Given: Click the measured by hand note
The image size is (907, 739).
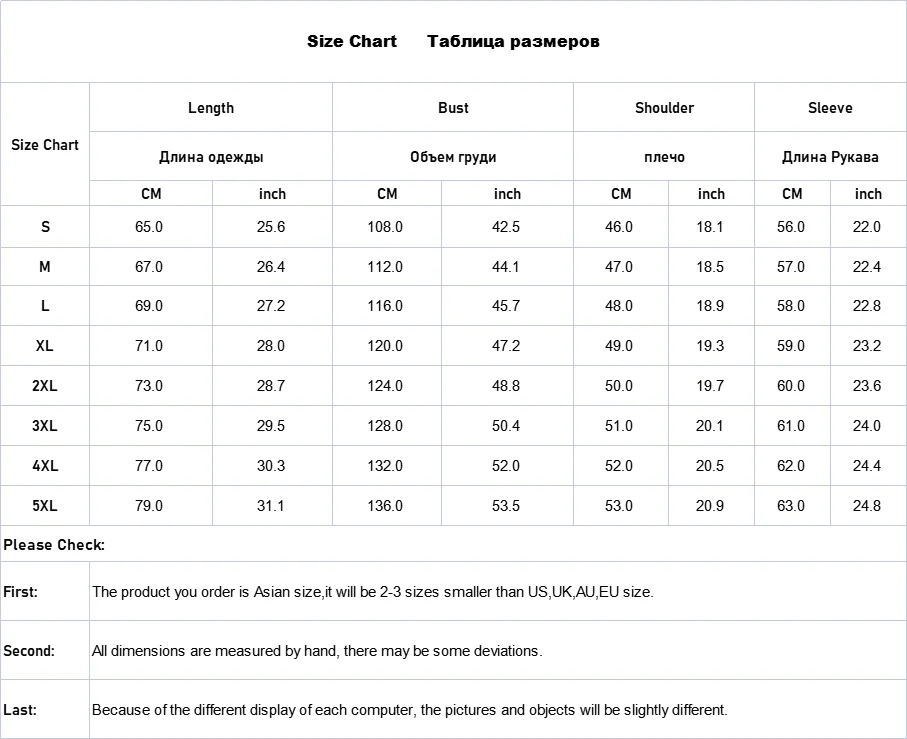Looking at the screenshot, I should [317, 651].
